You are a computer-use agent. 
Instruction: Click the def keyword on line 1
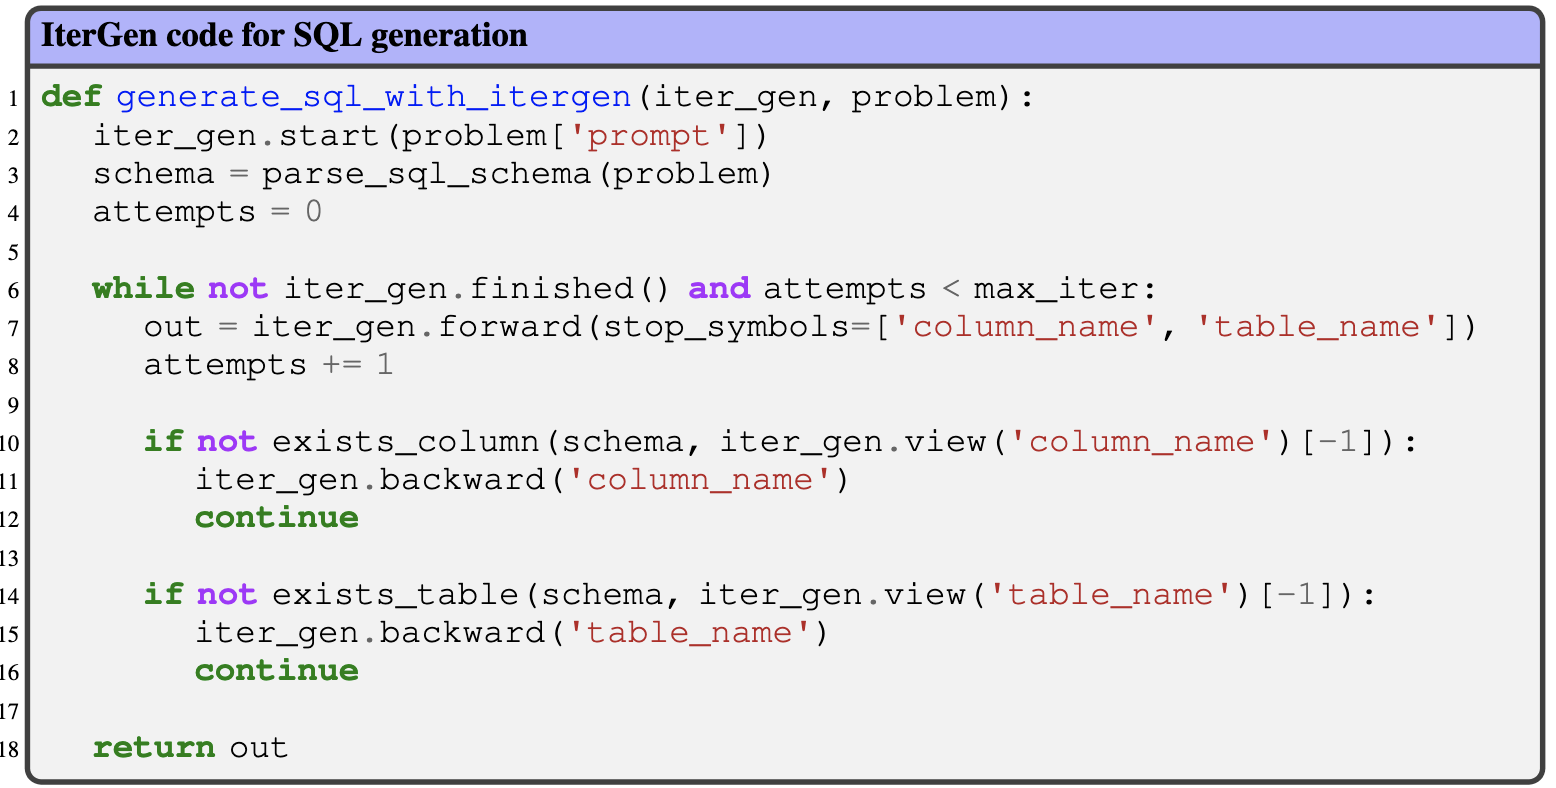(x=71, y=97)
